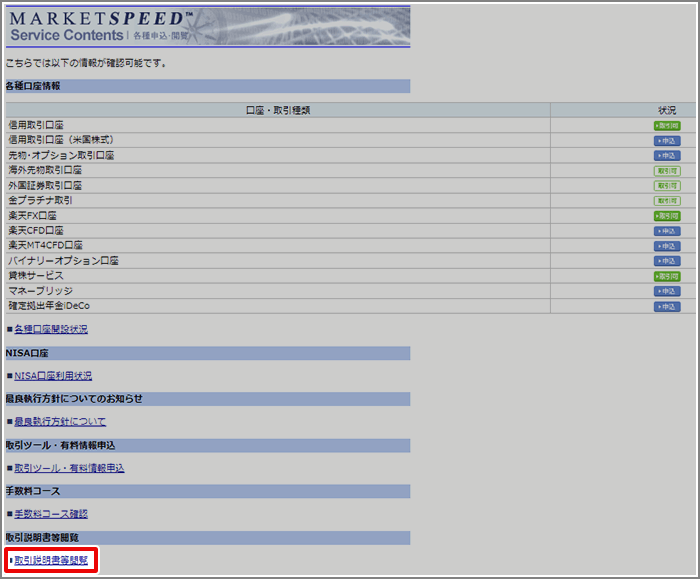Apply for 先物・オプション取引口座 via 申込
Viewport: 700px width, 579px height.
[667, 156]
